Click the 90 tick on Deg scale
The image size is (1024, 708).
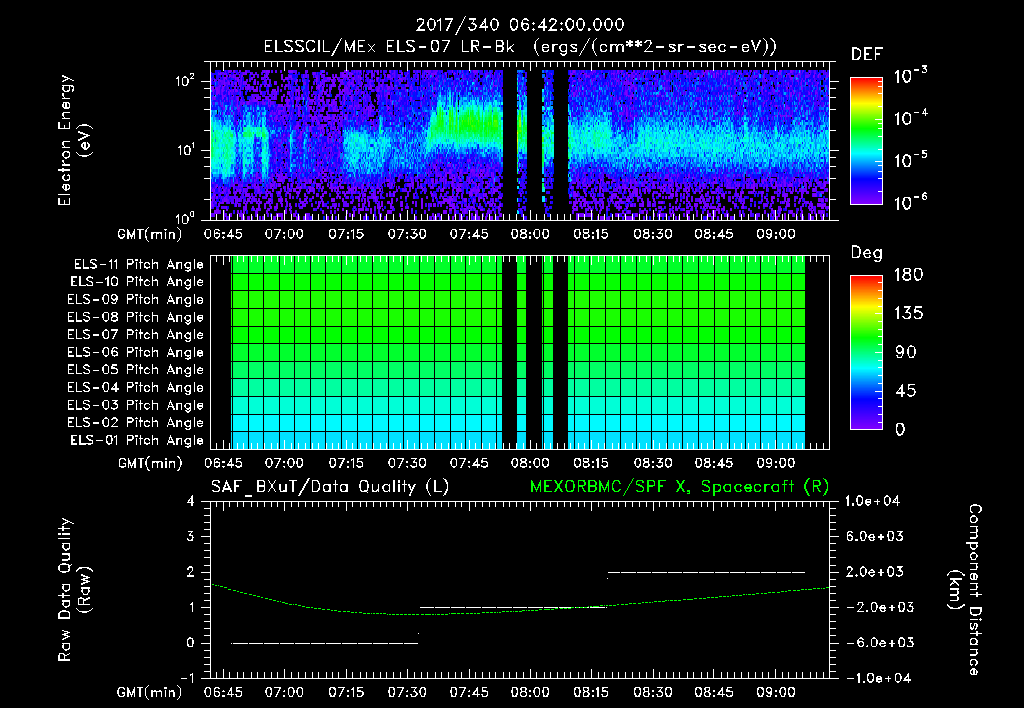(906, 353)
